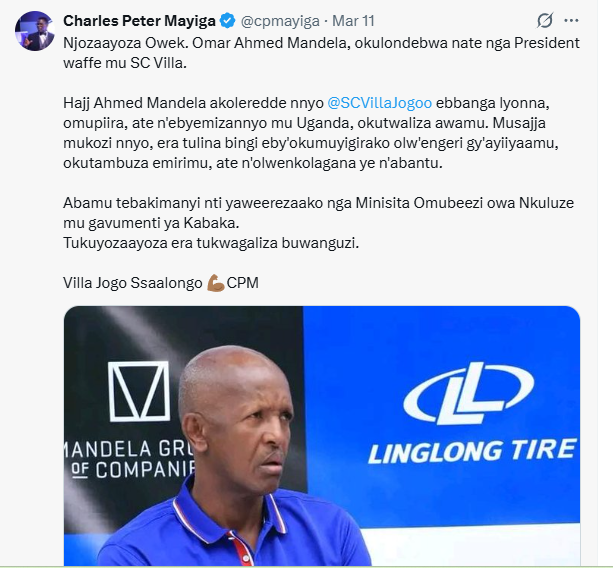Click the Mandela Group square logo
The width and height of the screenshot is (613, 568).
click(139, 391)
